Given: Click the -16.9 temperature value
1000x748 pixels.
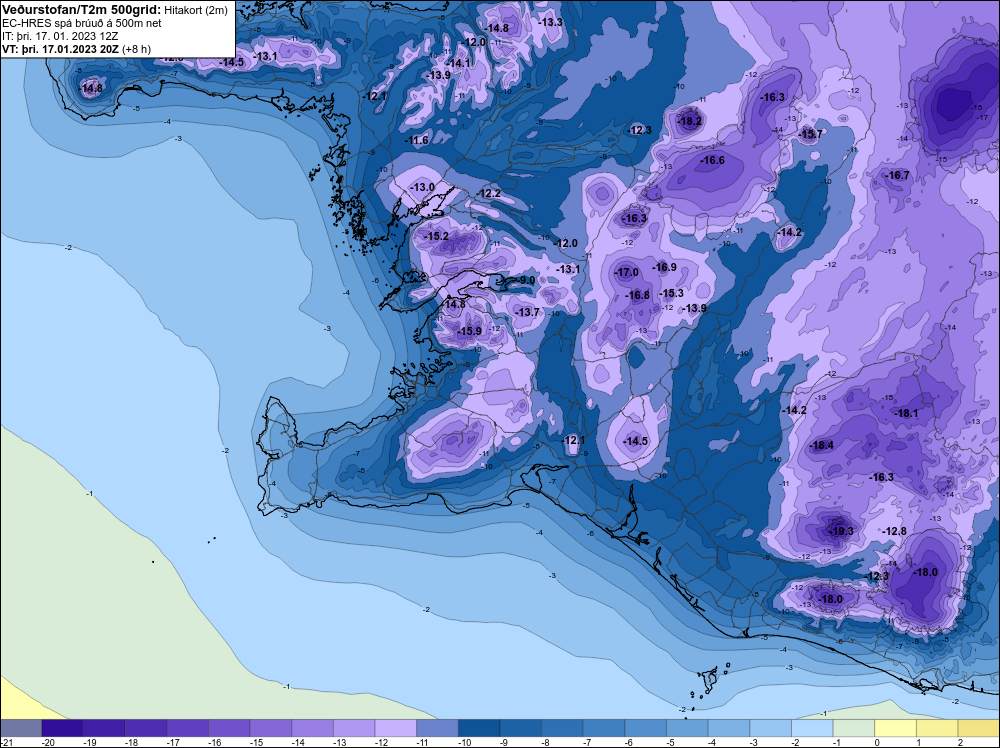Looking at the screenshot, I should click(664, 267).
